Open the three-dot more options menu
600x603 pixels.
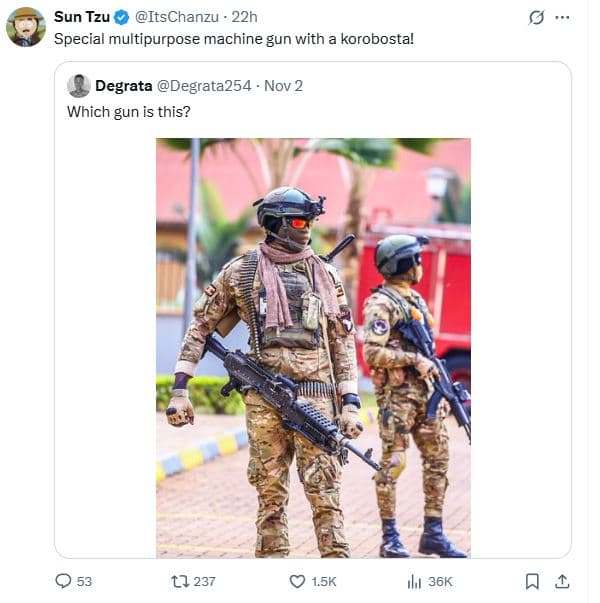point(563,17)
